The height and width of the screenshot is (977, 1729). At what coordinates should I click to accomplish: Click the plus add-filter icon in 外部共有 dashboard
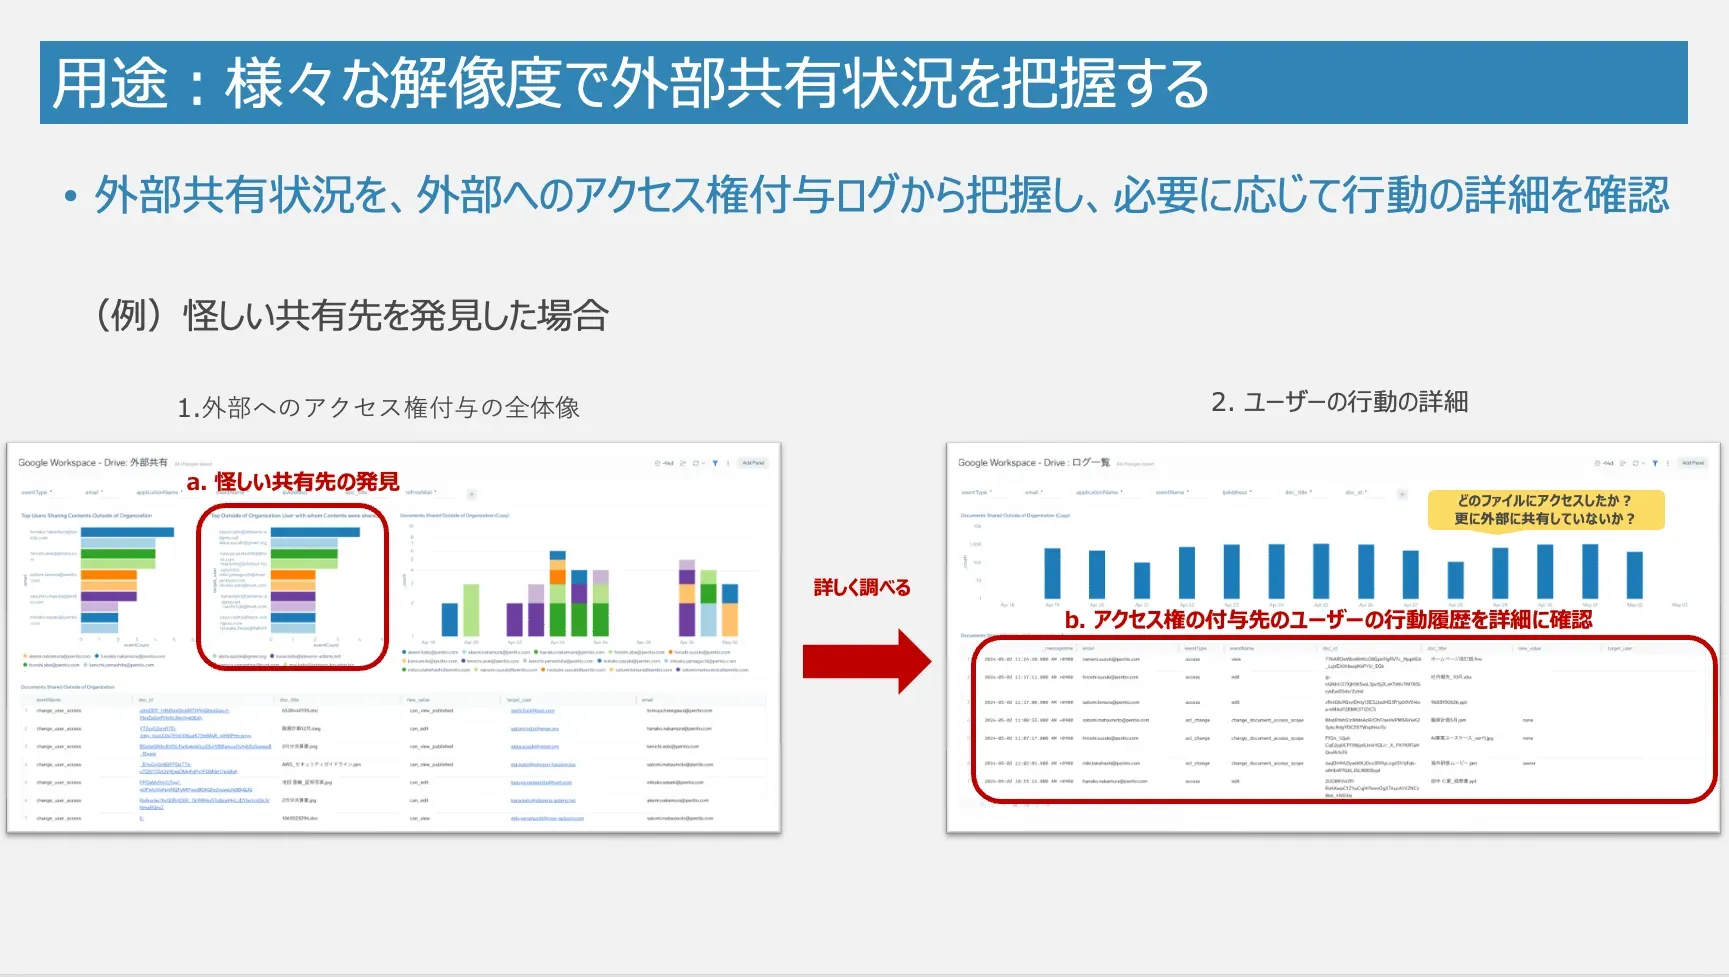[472, 493]
